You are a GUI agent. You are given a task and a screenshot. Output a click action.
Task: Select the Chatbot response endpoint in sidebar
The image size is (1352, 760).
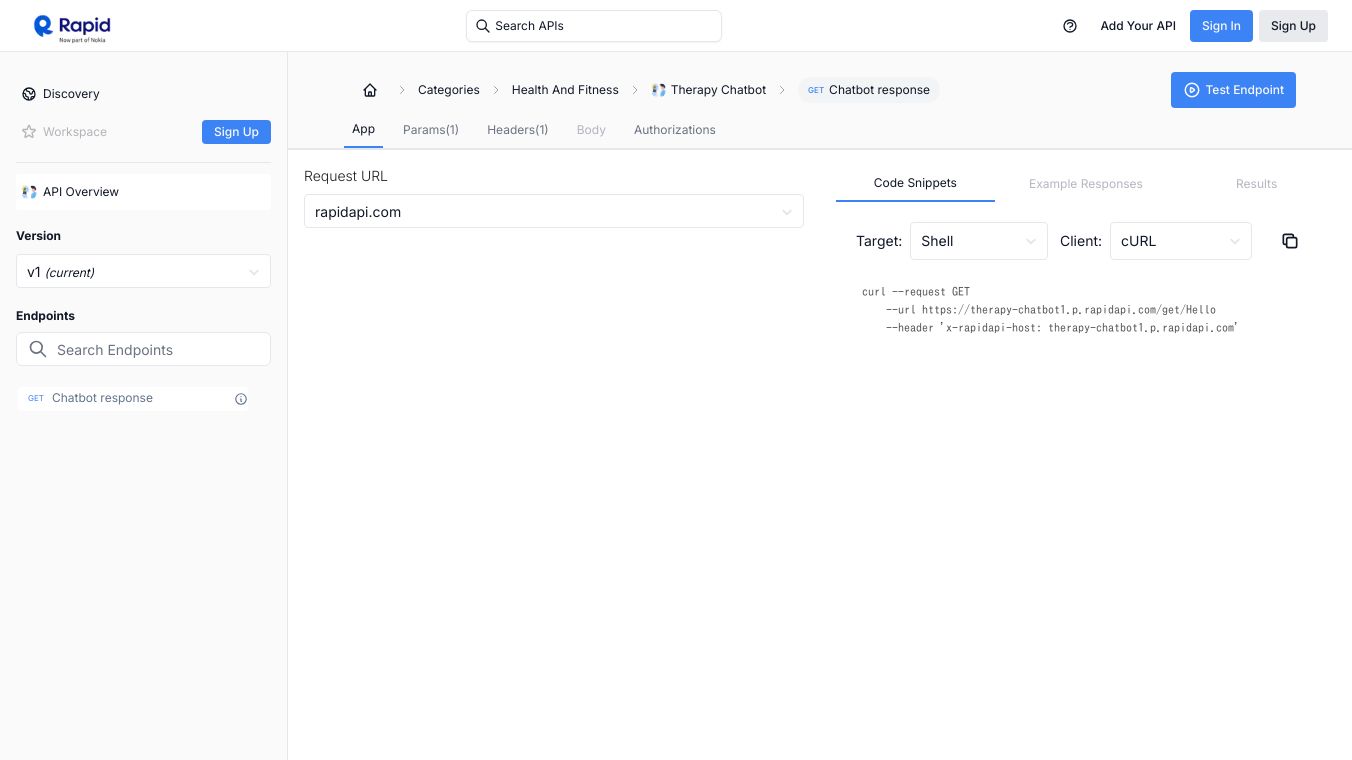134,398
